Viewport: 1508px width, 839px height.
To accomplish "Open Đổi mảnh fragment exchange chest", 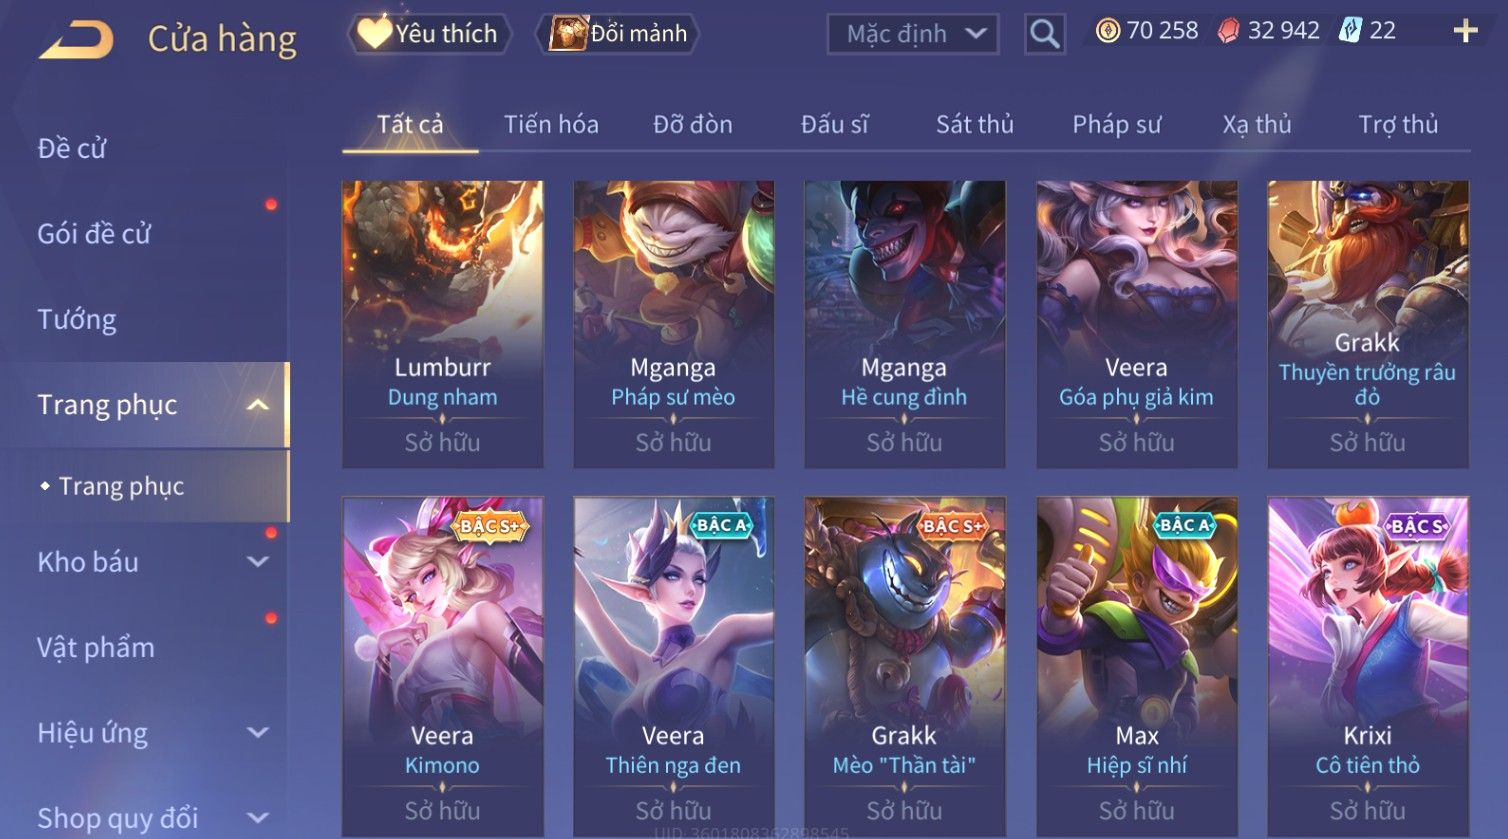I will [x=617, y=33].
